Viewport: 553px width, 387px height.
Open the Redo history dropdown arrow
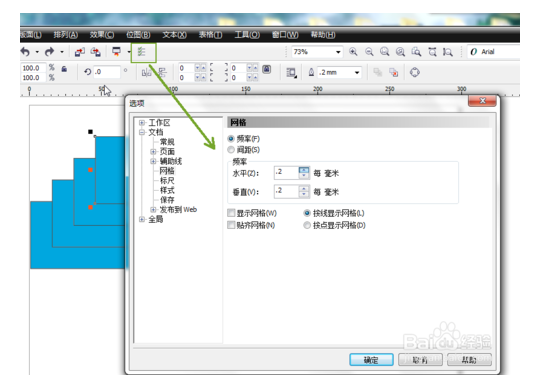(x=62, y=52)
